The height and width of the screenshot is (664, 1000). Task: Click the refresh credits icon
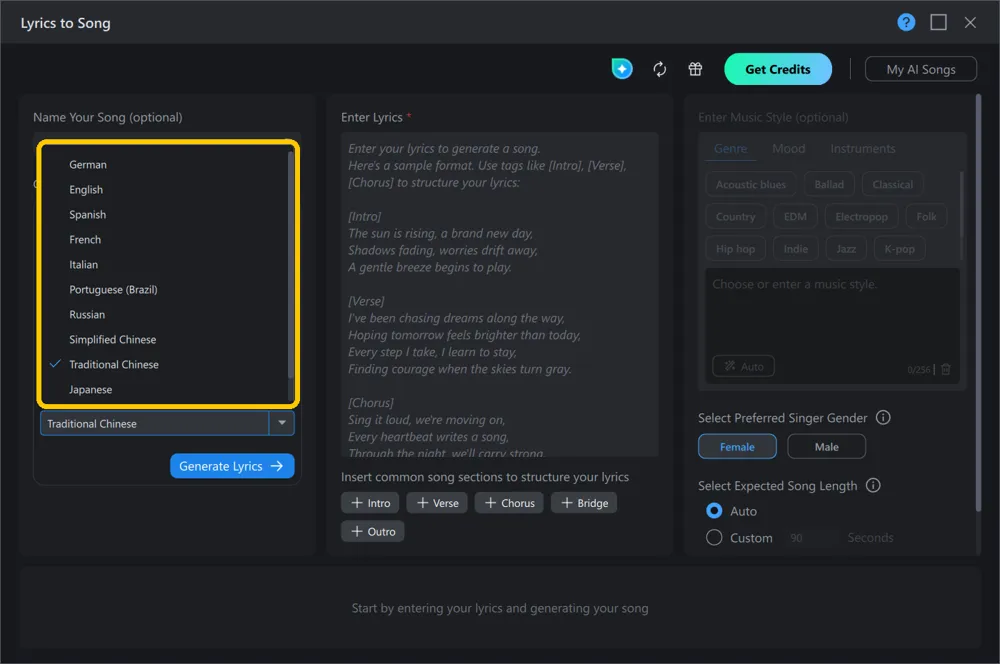point(659,69)
